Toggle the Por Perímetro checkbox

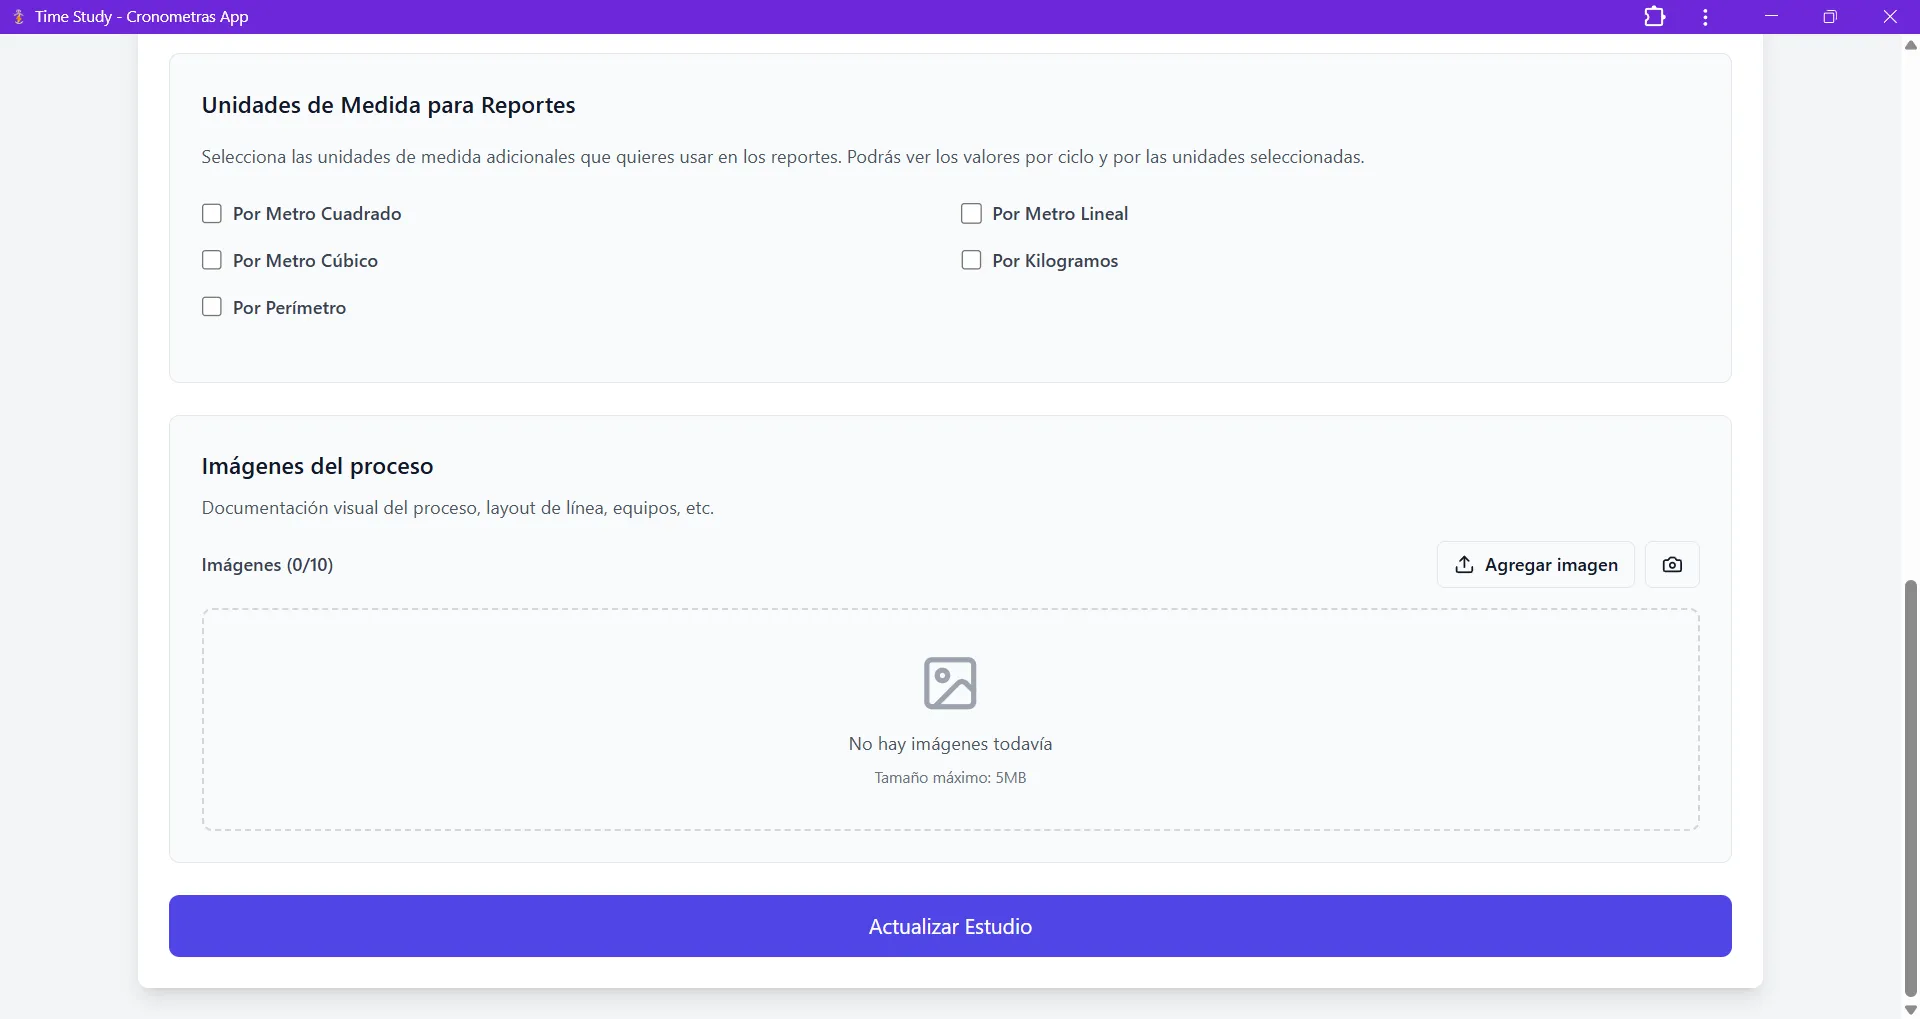(212, 307)
